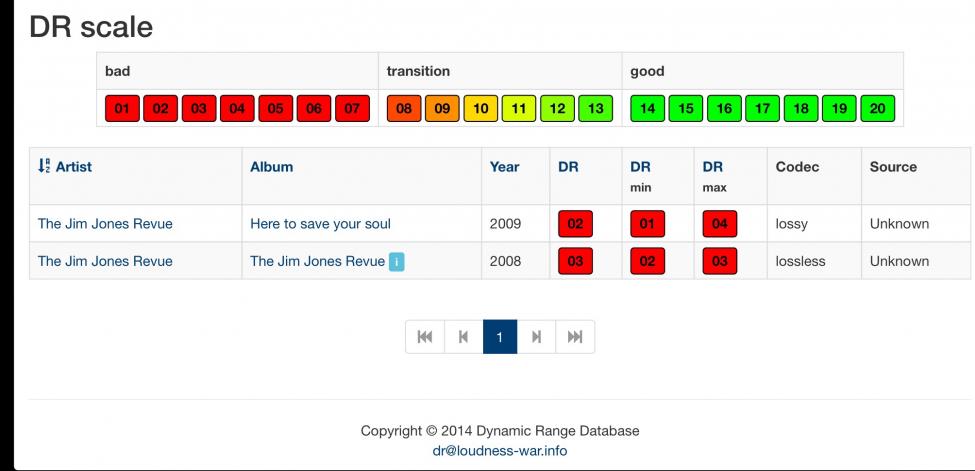
Task: Click the dr@loudness-war.info email link
Action: (500, 450)
